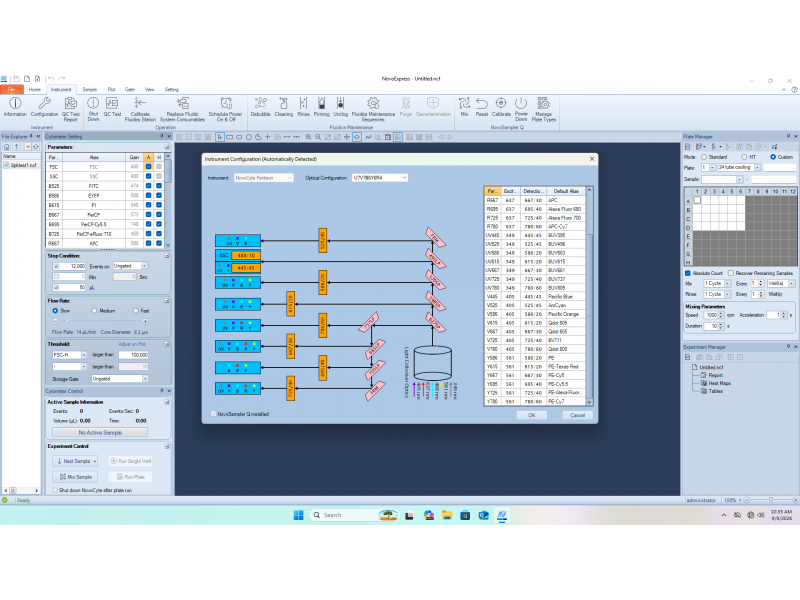
Task: Select the Medium flow rate option
Action: (x=94, y=311)
